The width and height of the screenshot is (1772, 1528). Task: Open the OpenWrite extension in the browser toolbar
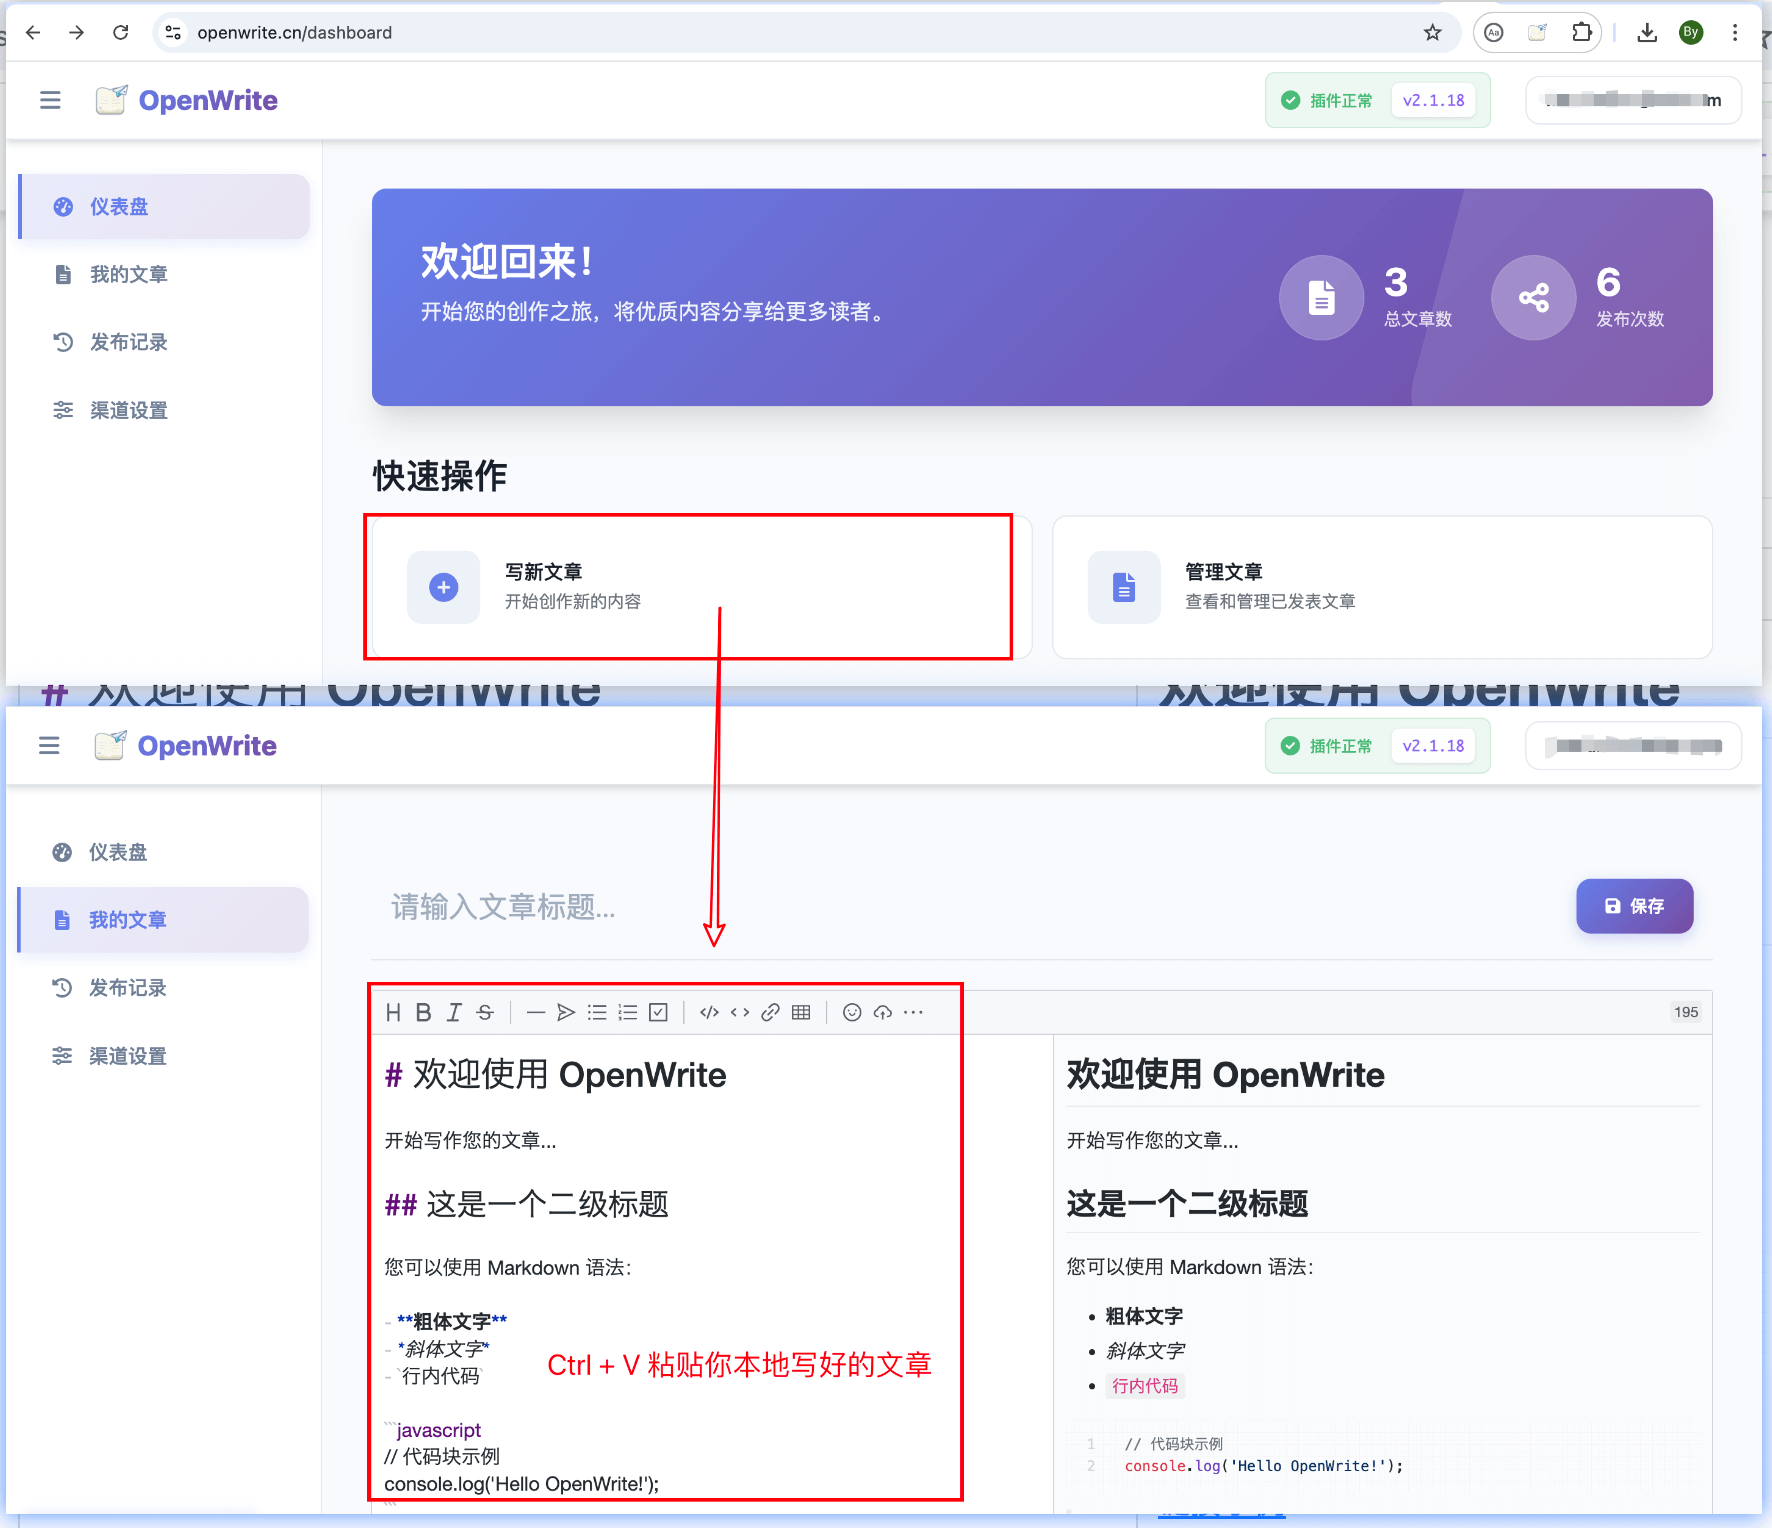(x=1538, y=32)
